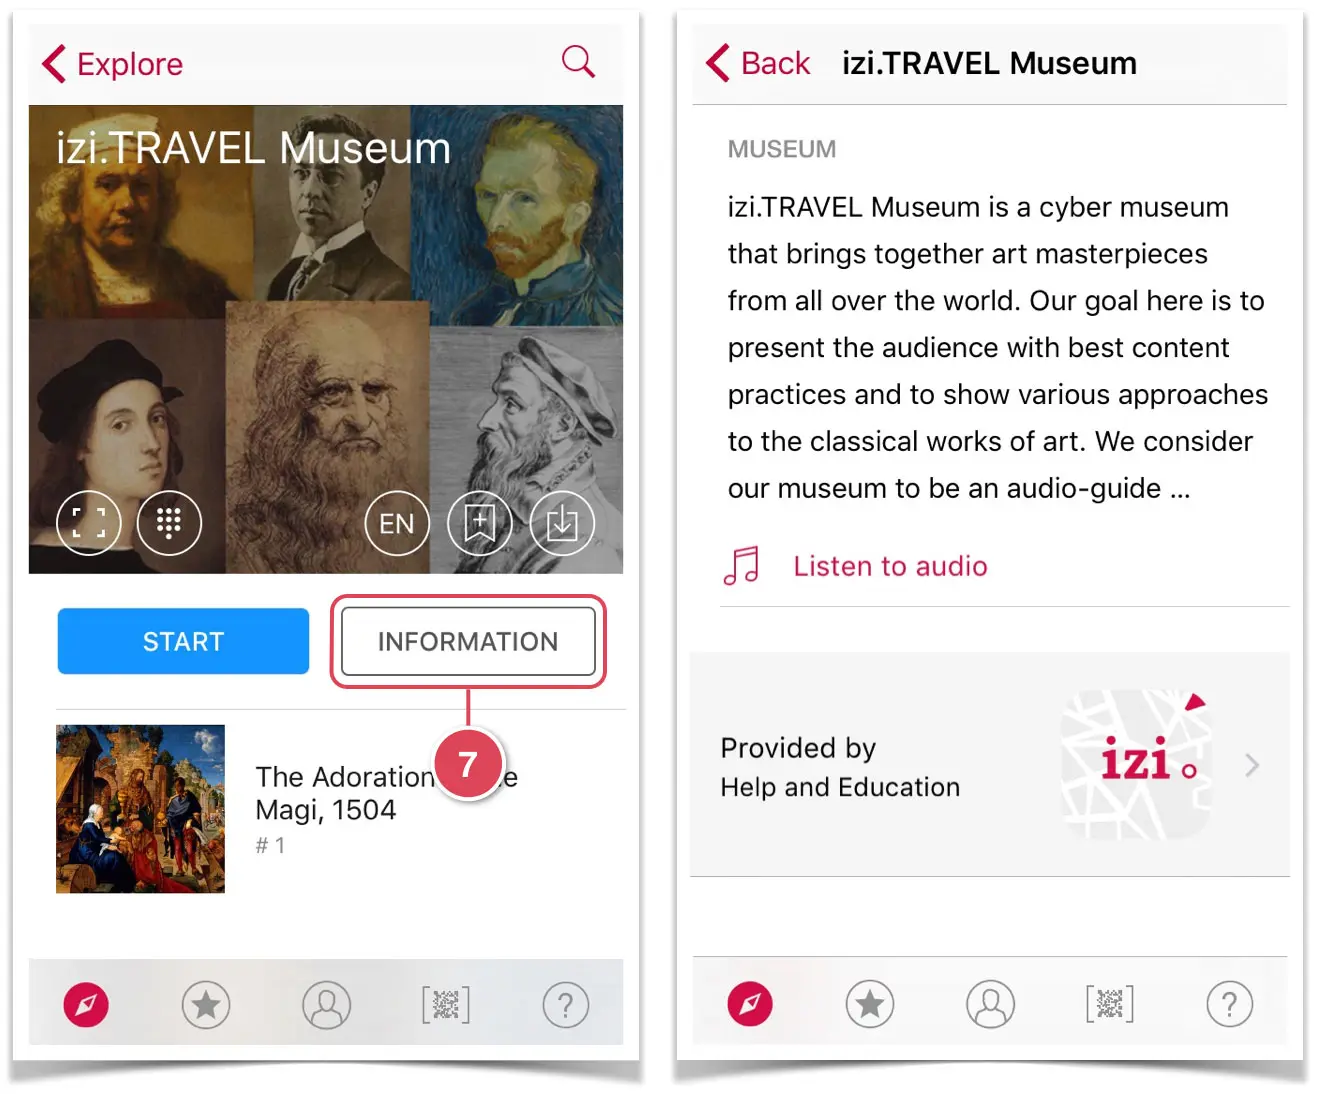Open fullscreen image view icon
The image size is (1320, 1094).
(x=89, y=523)
